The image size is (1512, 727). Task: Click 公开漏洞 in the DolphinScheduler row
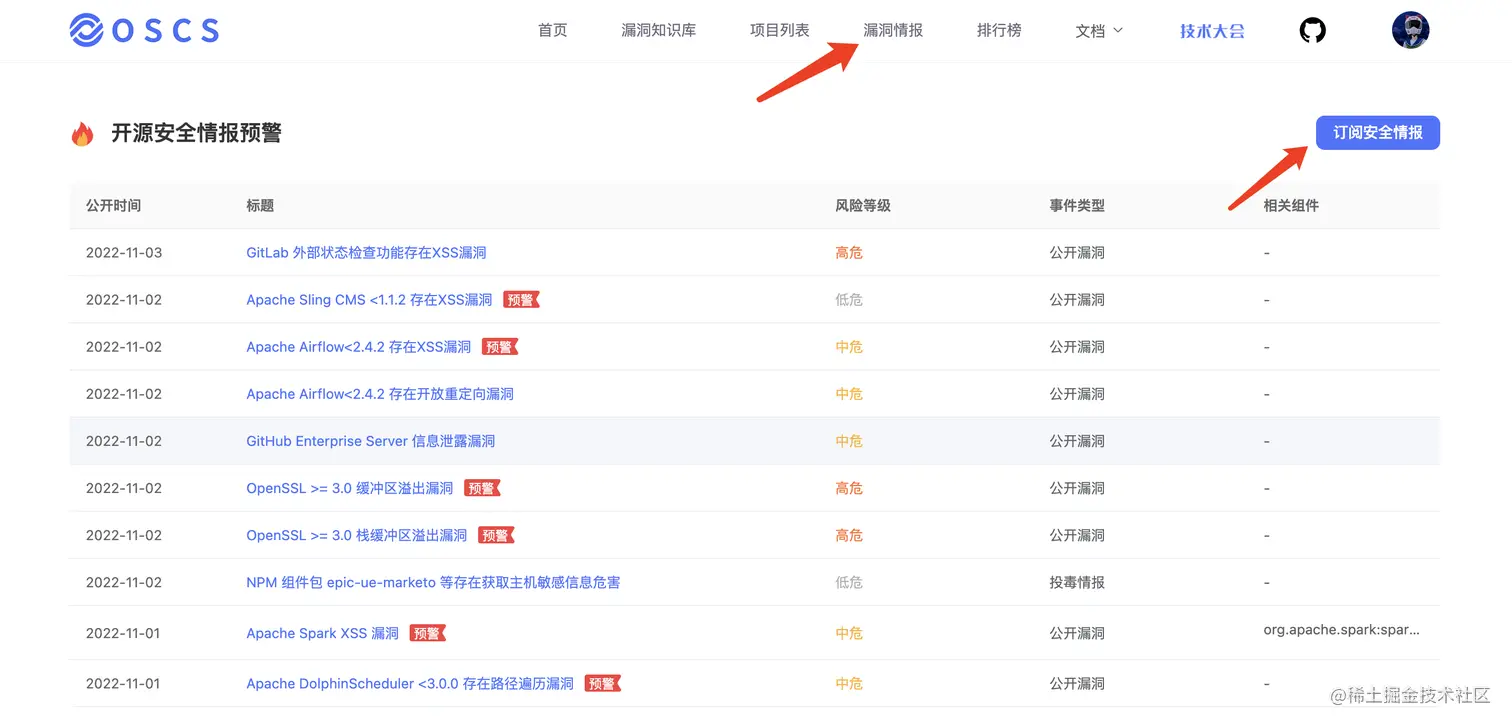pyautogui.click(x=1077, y=684)
